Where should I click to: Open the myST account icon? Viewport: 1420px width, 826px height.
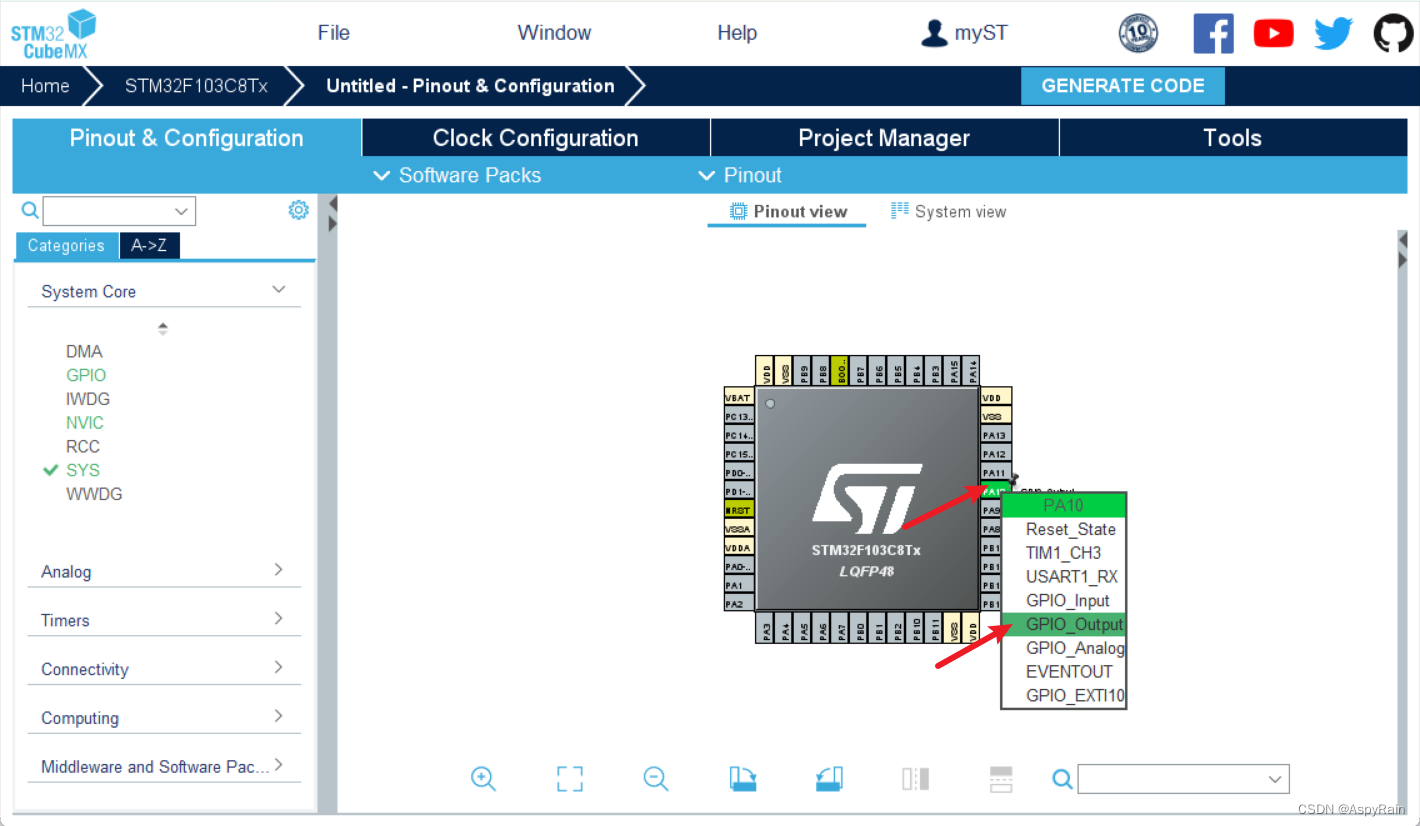coord(933,33)
